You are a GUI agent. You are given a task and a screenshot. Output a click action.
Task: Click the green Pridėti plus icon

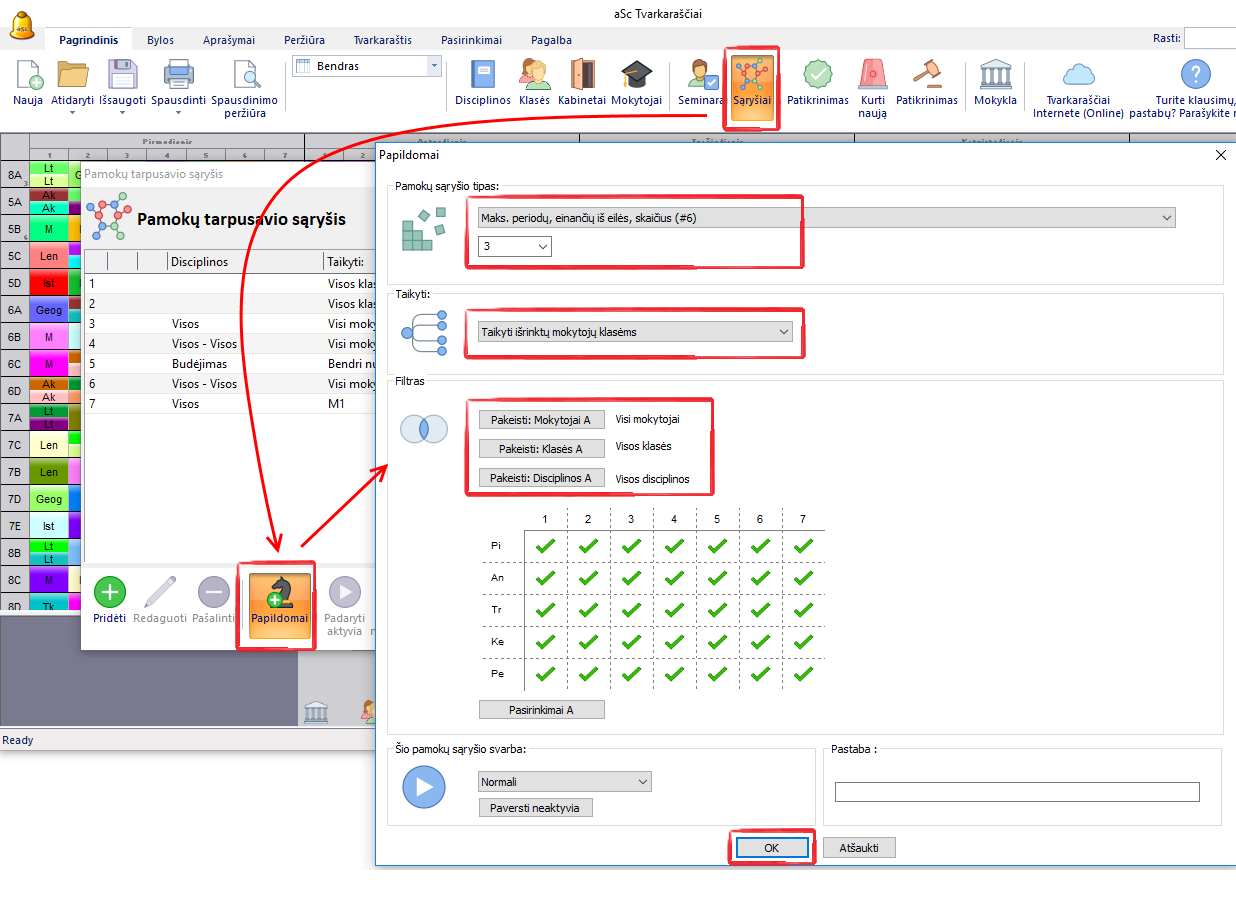click(110, 593)
